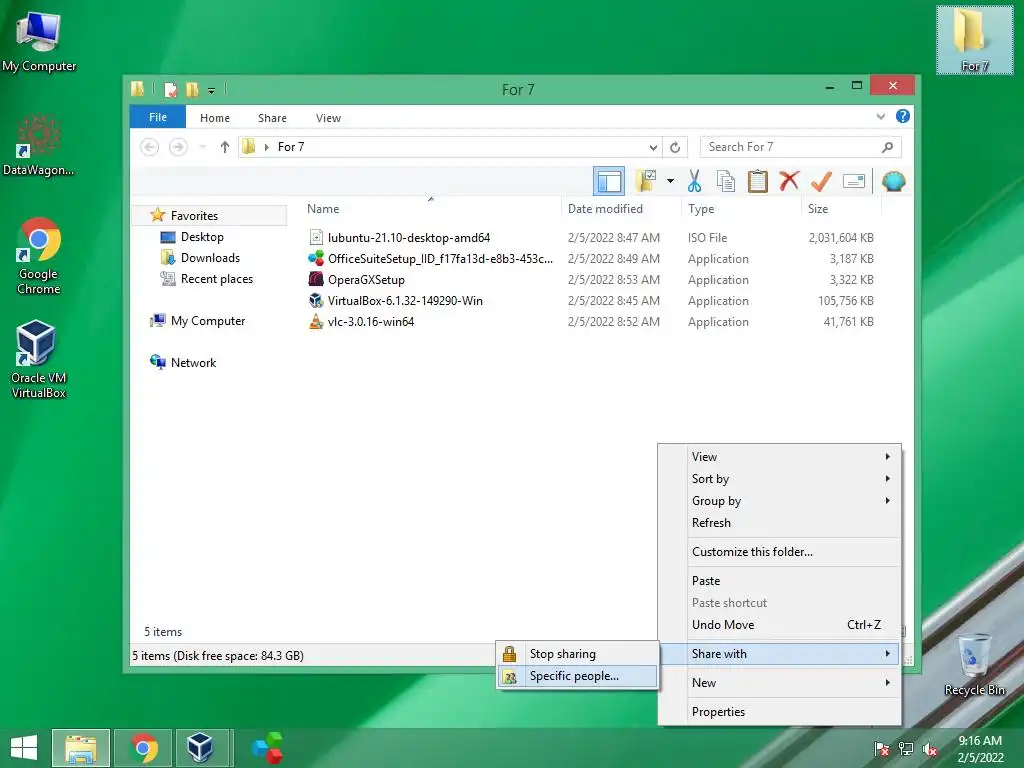Open the View submenu in context menu
This screenshot has height=768, width=1024.
[x=780, y=456]
